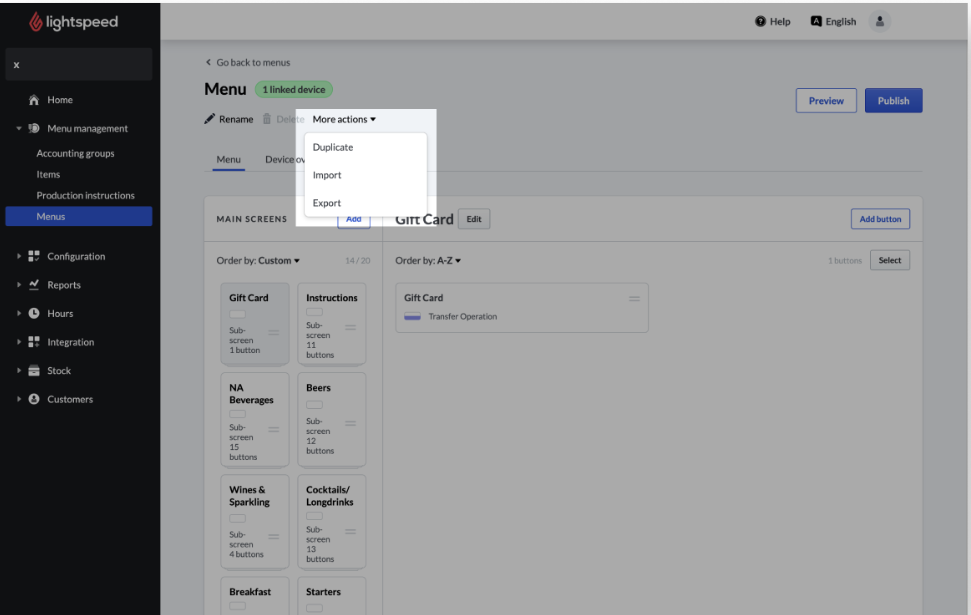The height and width of the screenshot is (615, 971).
Task: Click the Help question mark icon
Action: coord(761,21)
